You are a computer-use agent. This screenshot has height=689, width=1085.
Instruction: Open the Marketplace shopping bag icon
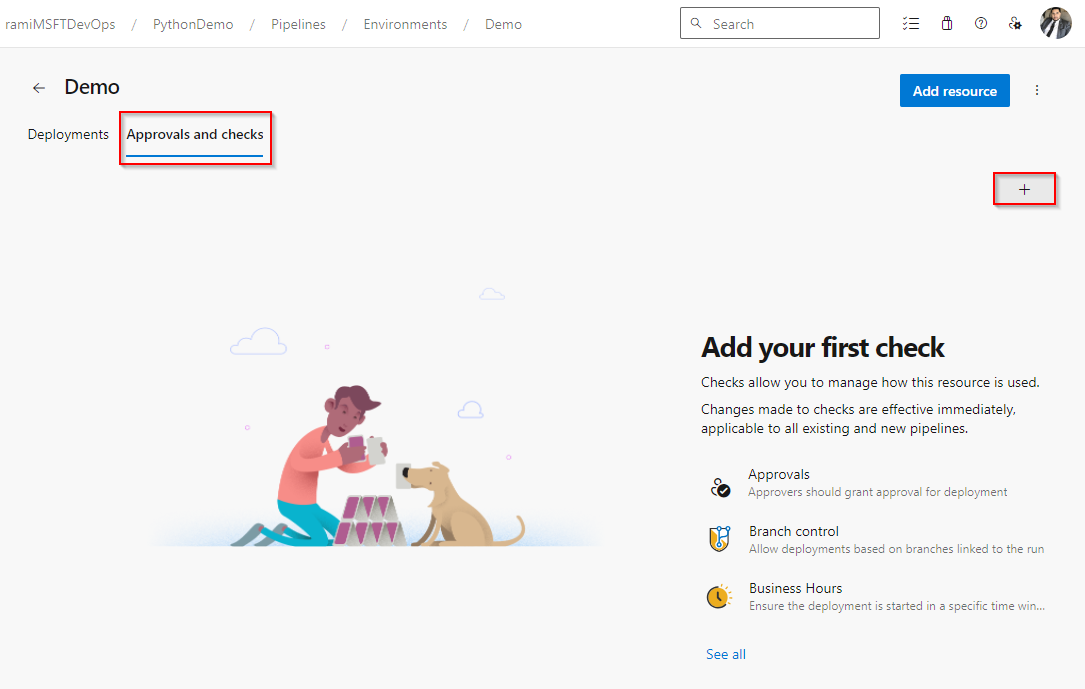(946, 23)
